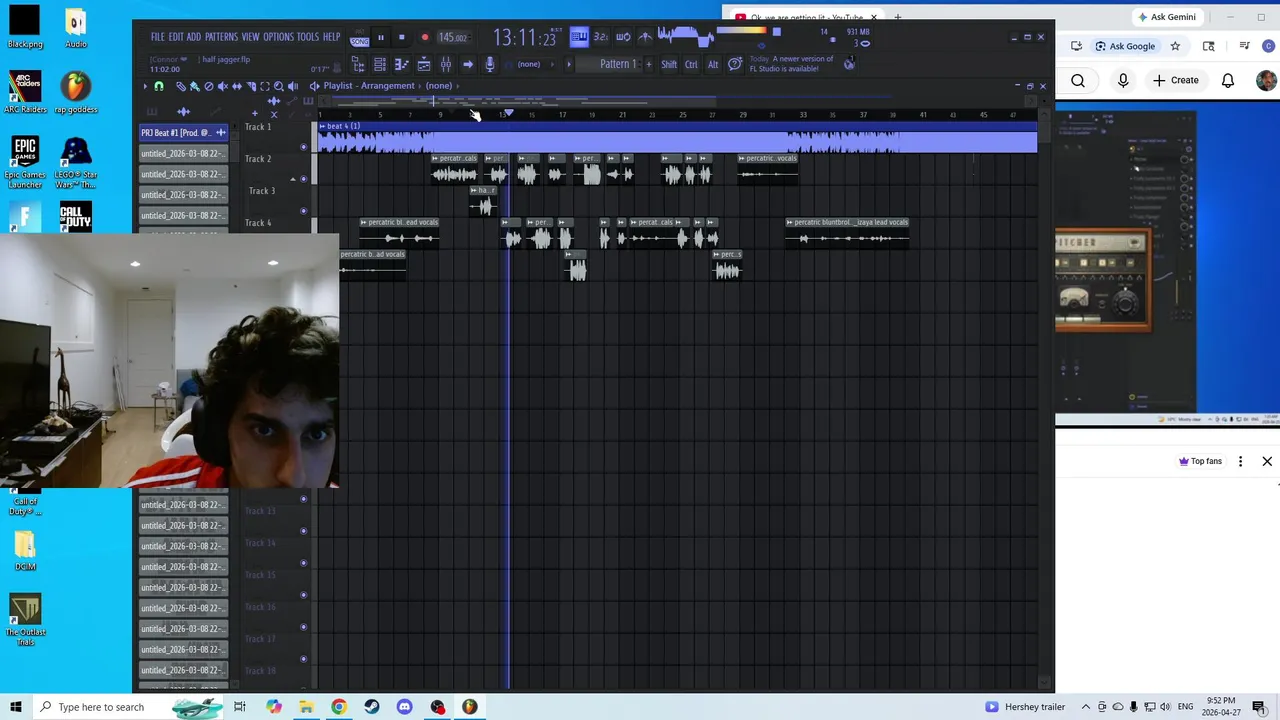Open the playlist options menu arrow

[145, 87]
